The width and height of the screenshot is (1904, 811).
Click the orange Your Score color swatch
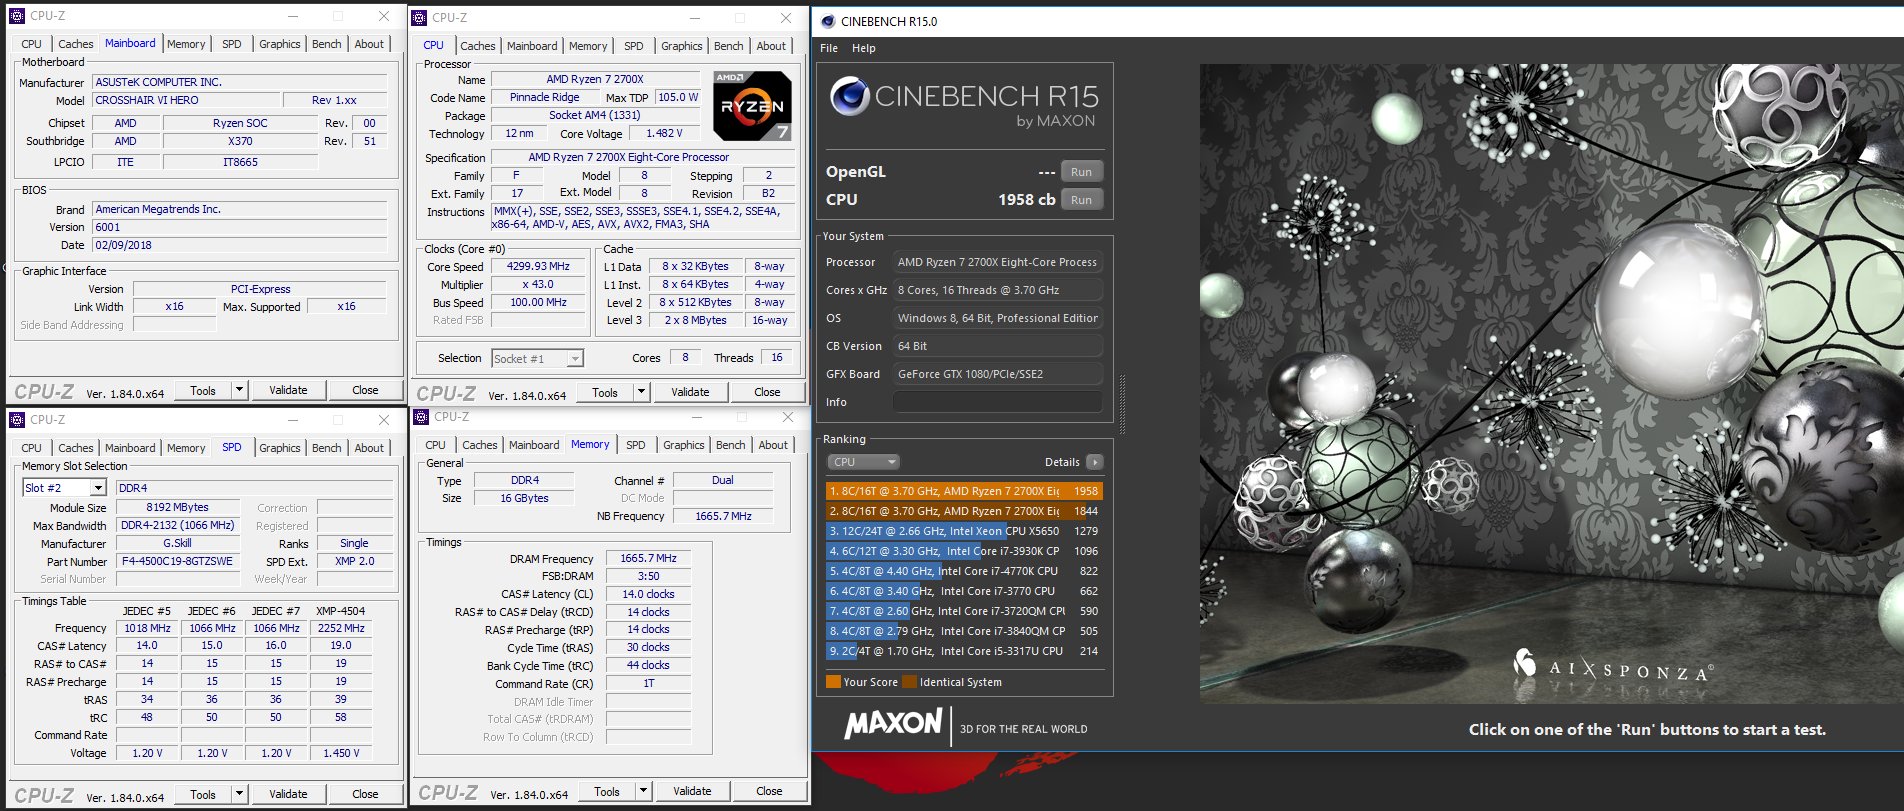pos(833,682)
